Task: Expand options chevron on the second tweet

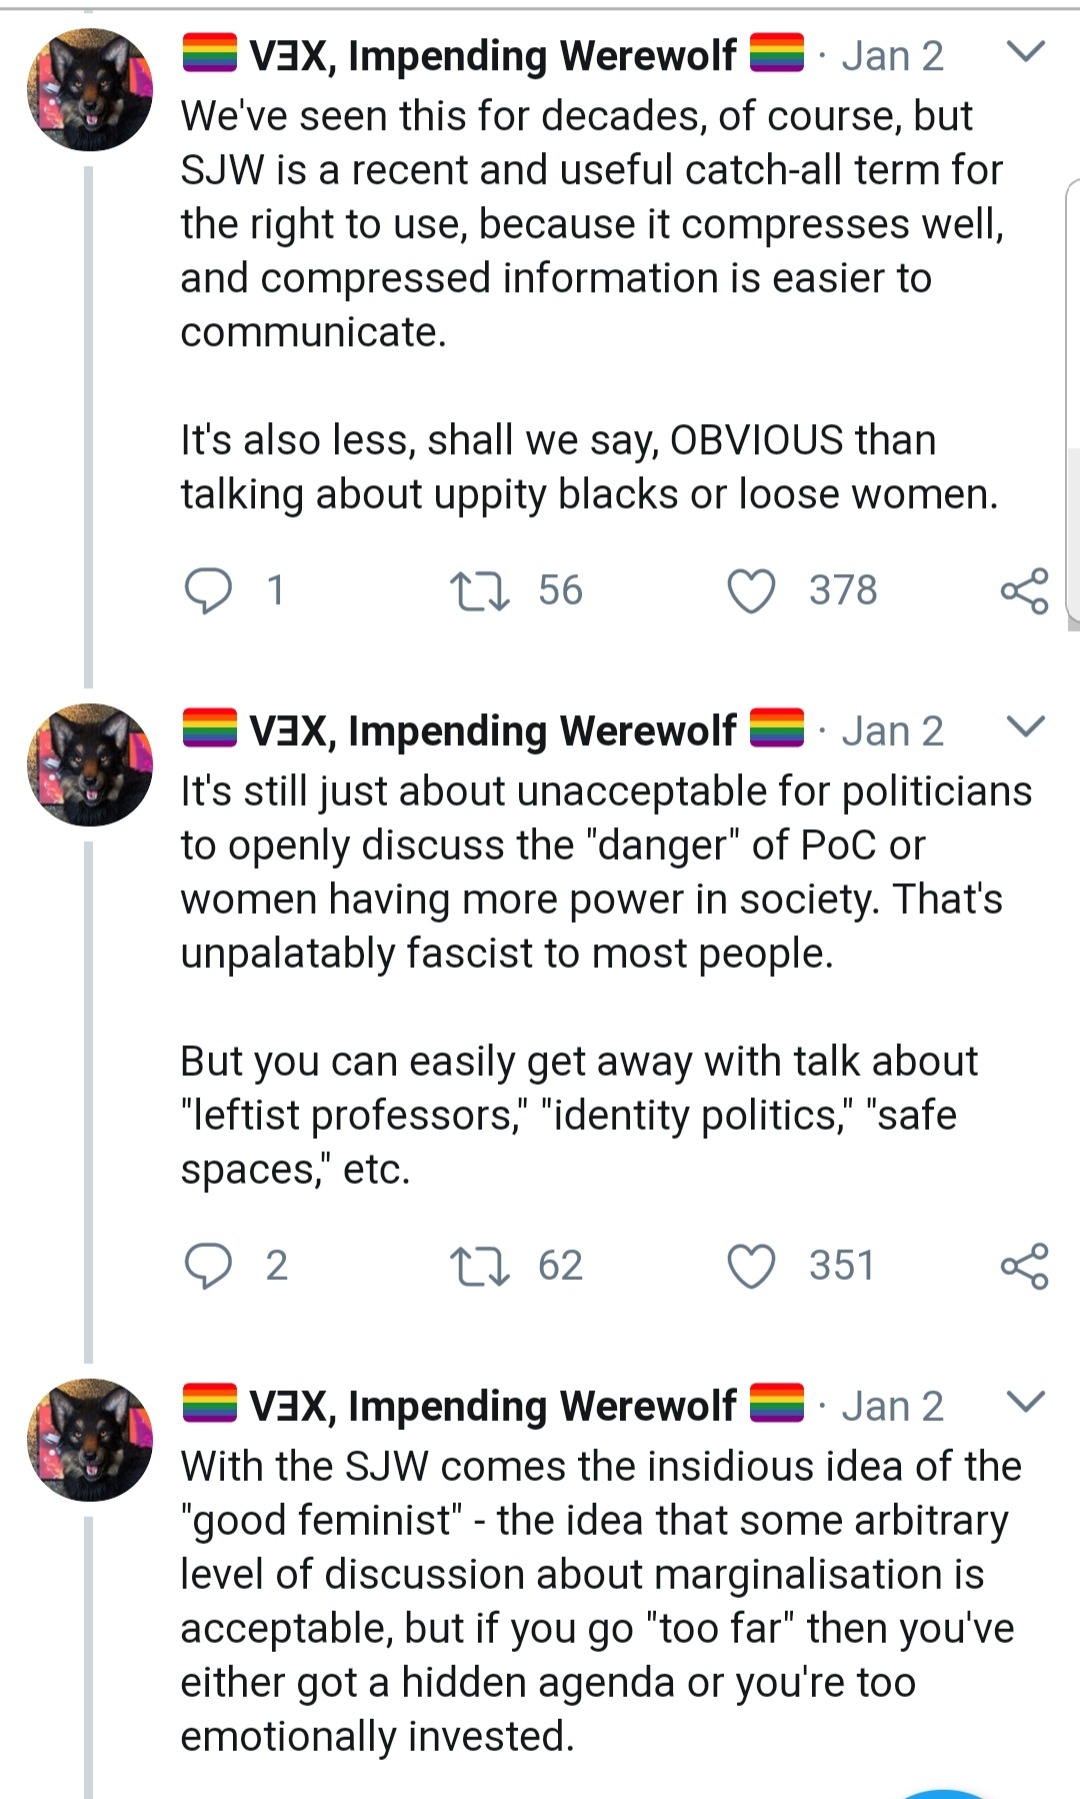Action: tap(1025, 726)
